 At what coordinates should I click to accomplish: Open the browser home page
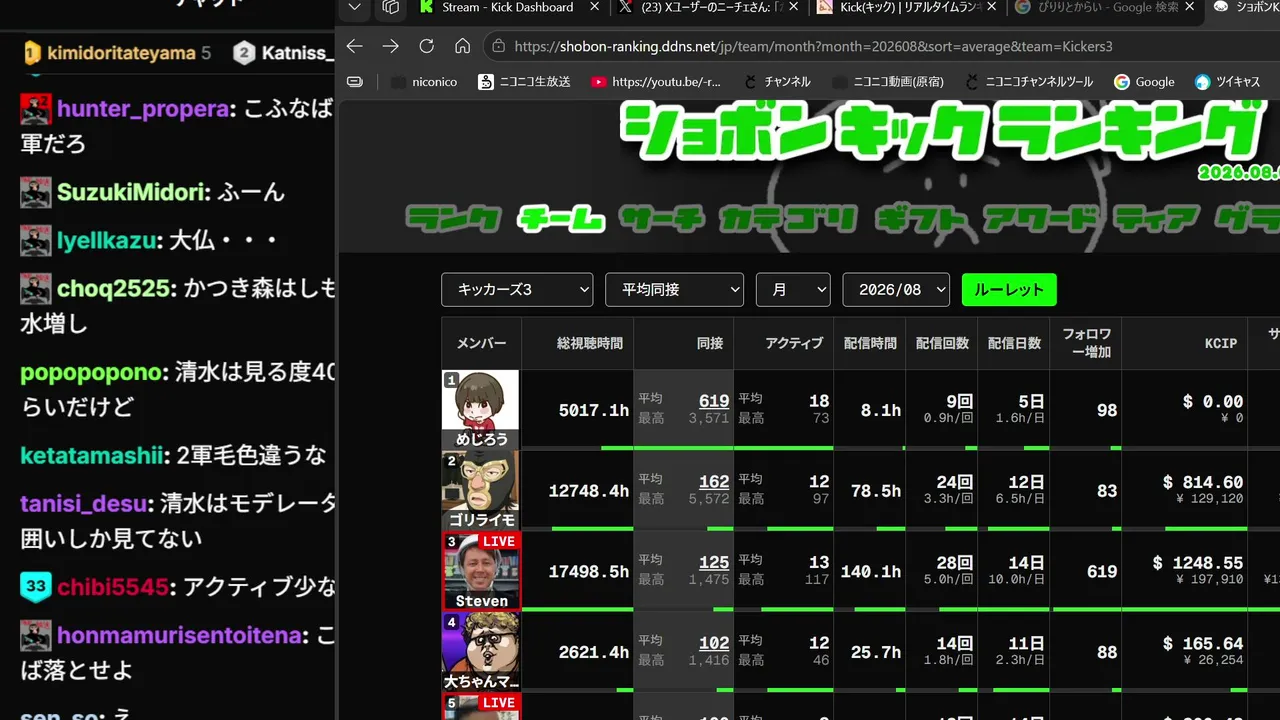(462, 46)
